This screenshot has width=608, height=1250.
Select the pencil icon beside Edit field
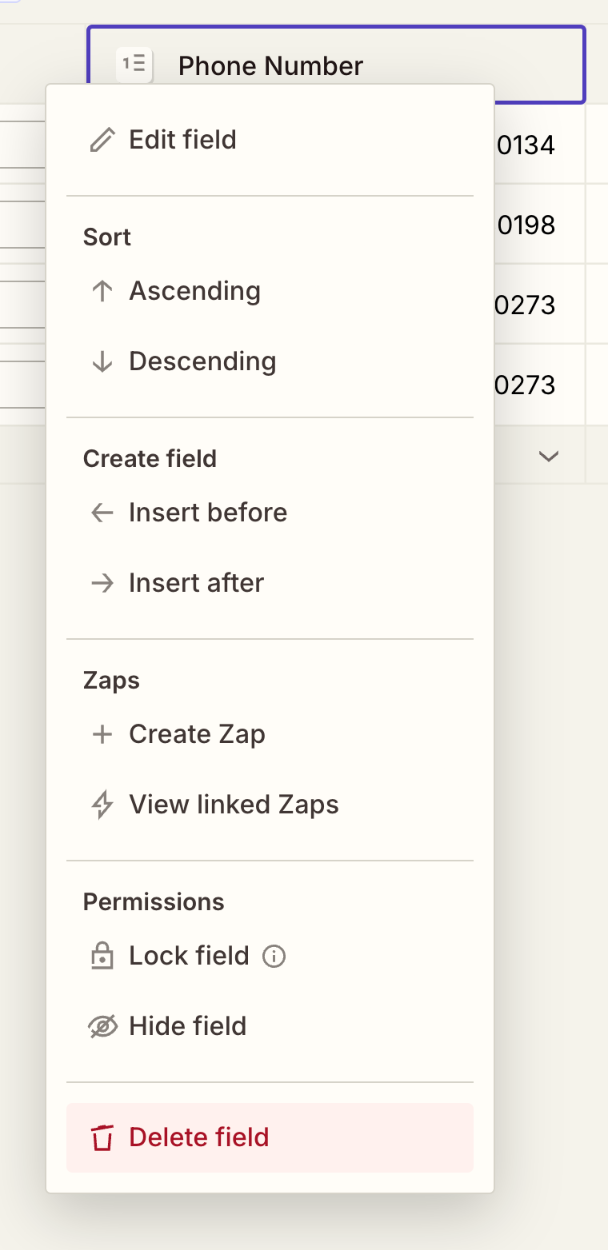[101, 140]
